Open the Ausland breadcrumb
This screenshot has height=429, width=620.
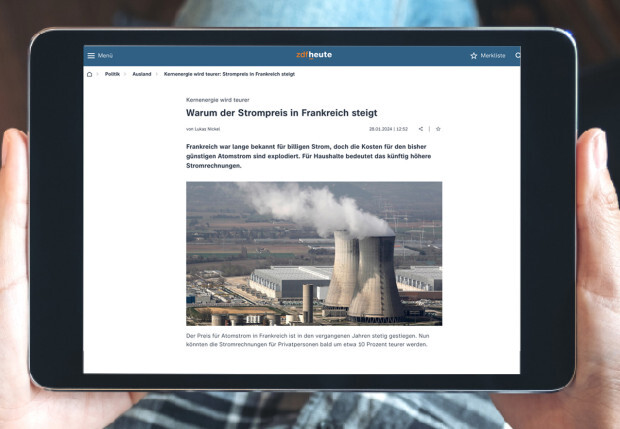(142, 74)
